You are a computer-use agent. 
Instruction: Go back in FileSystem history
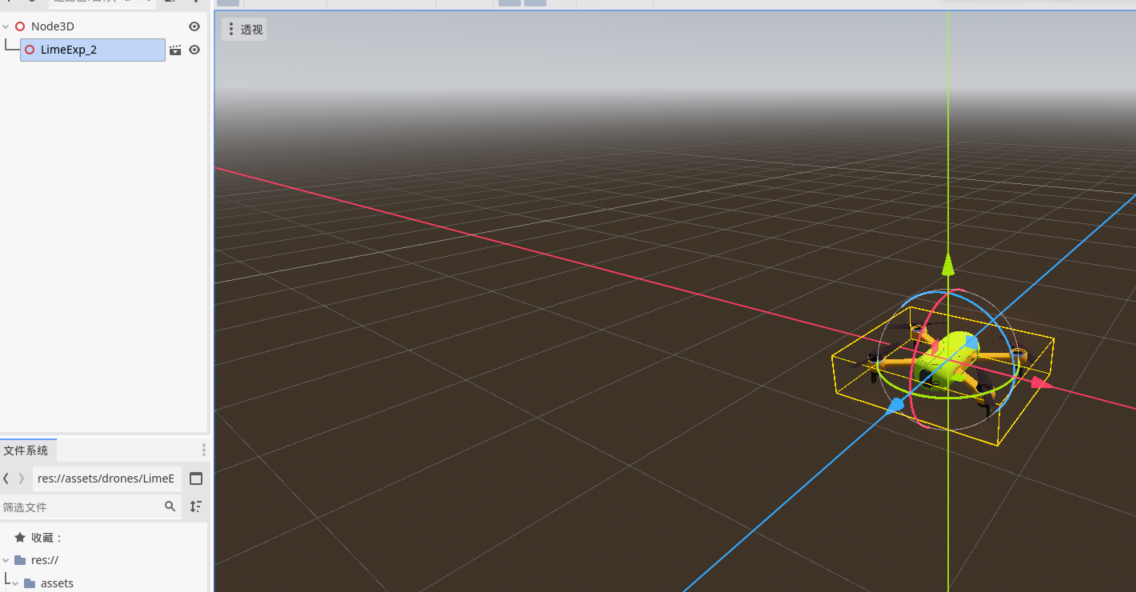tap(6, 478)
